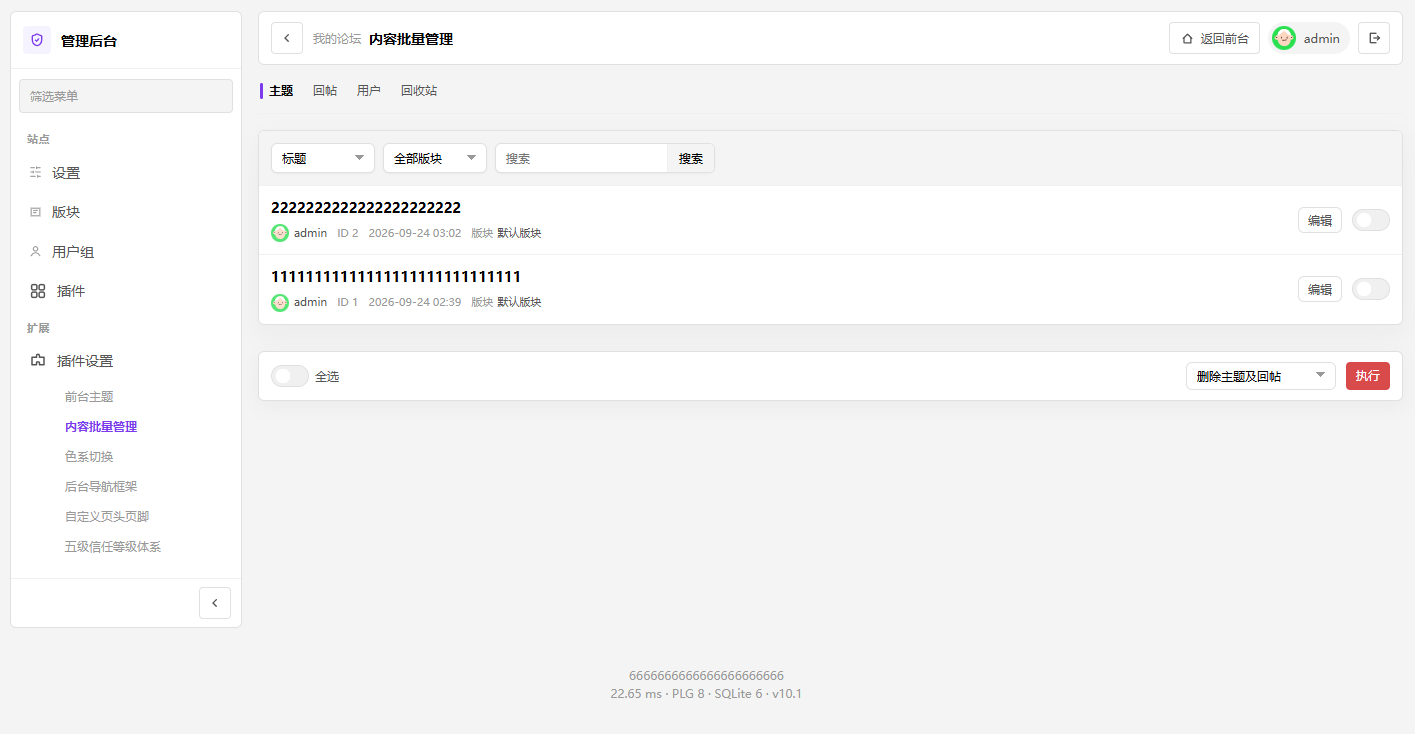Click the 搜索 button
Viewport: 1415px width, 734px height.
691,158
